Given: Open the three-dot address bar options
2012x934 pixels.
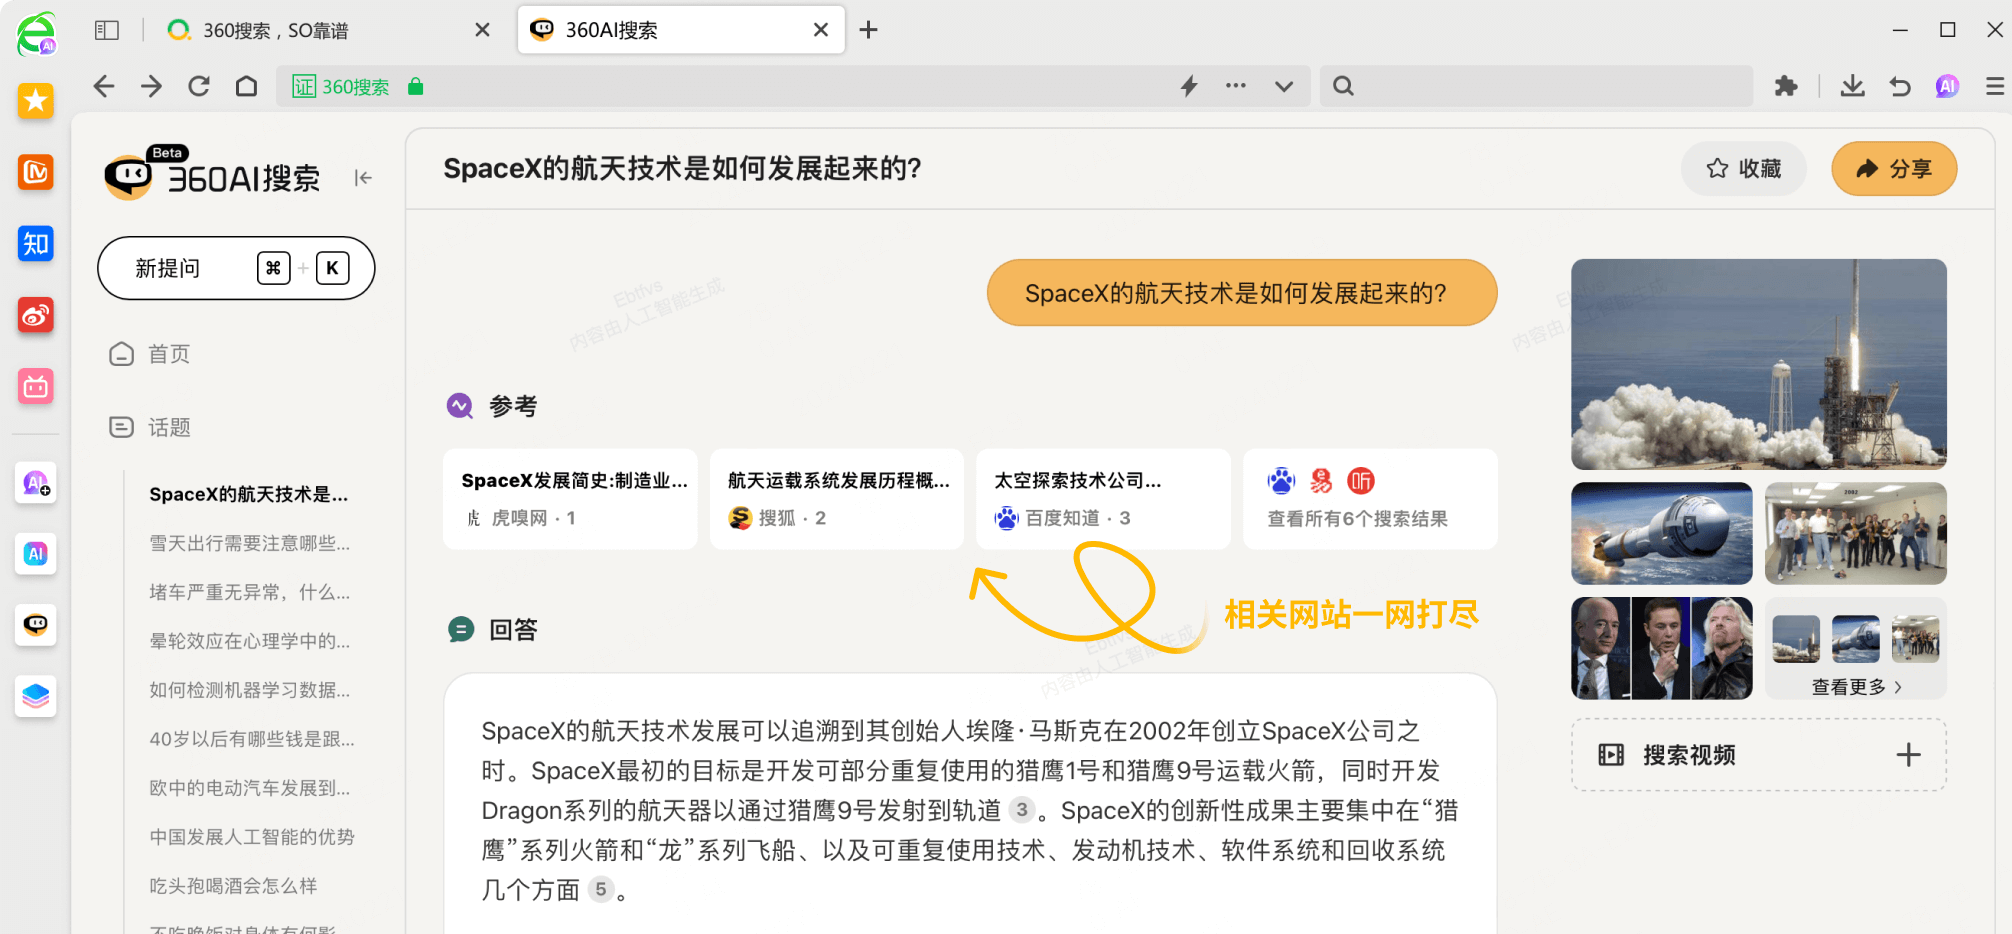Looking at the screenshot, I should click(1236, 86).
